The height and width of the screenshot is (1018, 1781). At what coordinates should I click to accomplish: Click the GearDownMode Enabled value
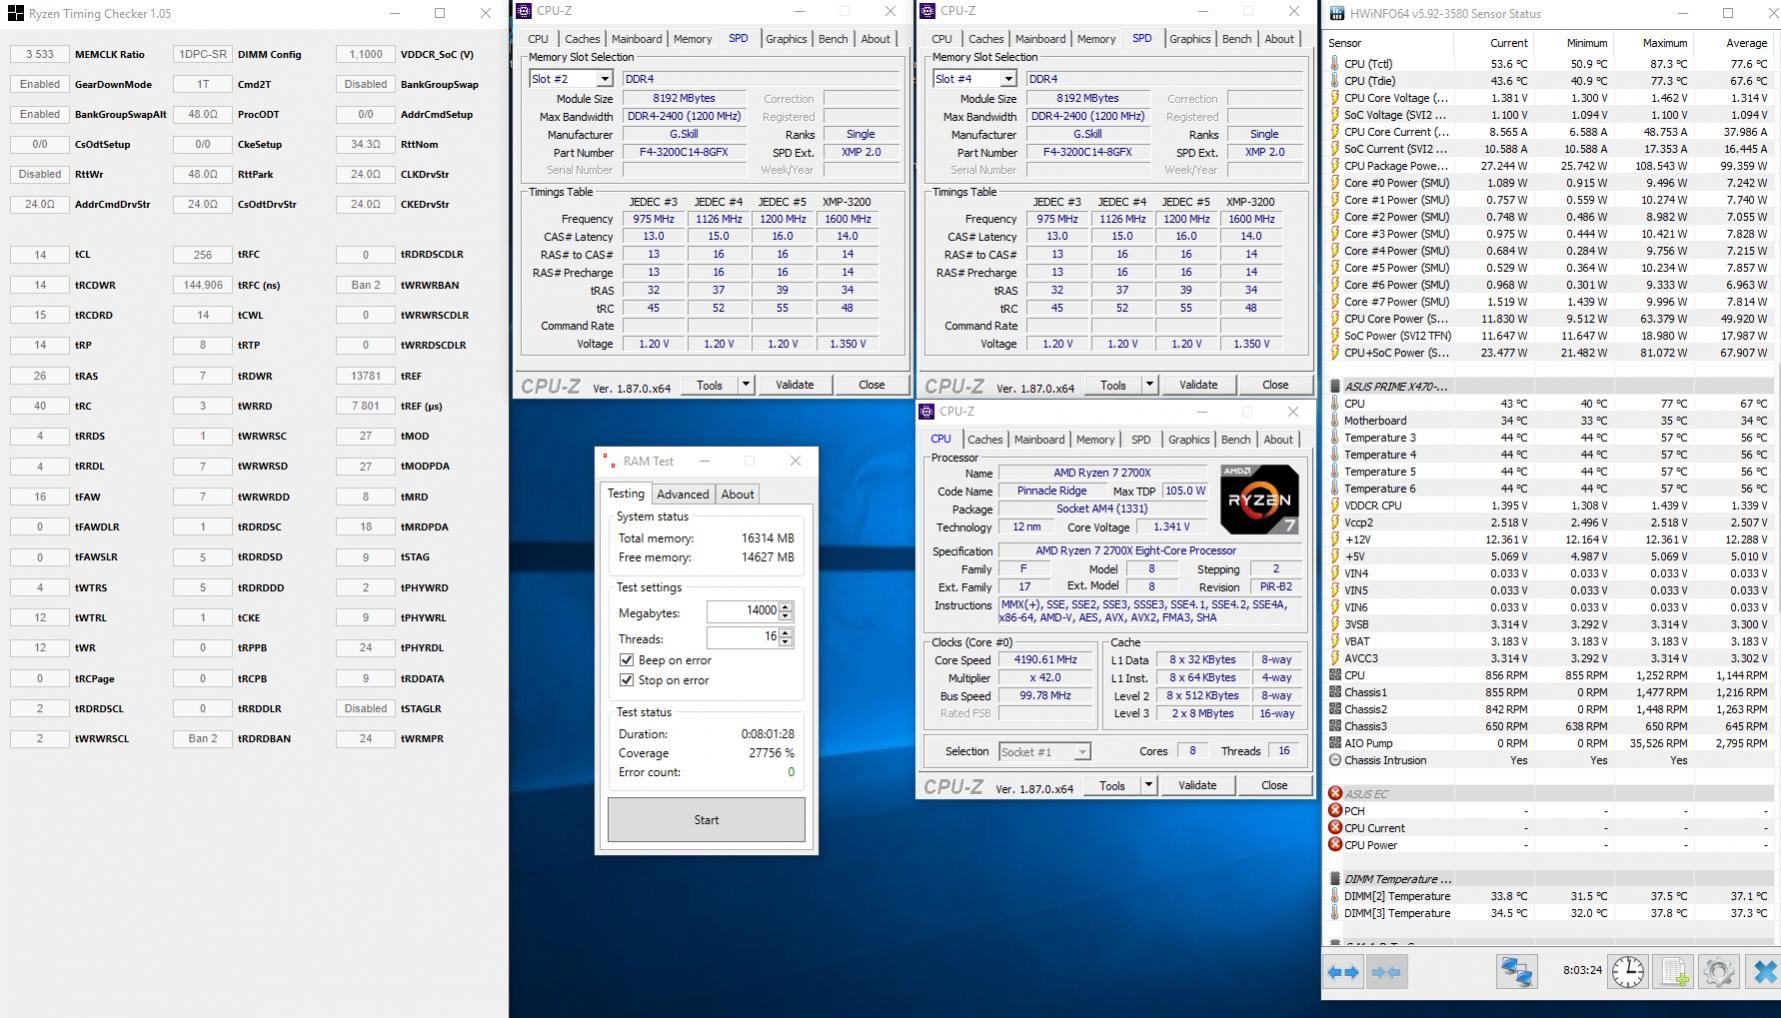(x=40, y=84)
